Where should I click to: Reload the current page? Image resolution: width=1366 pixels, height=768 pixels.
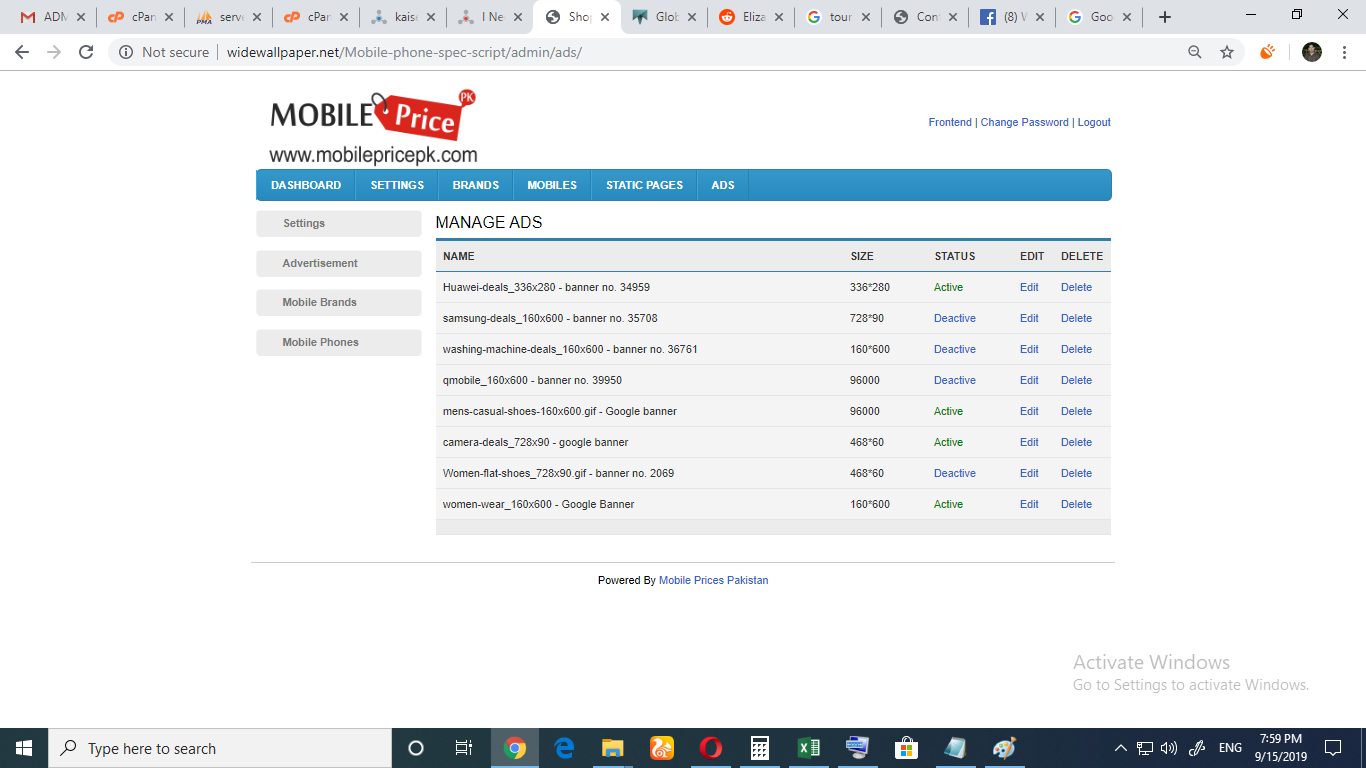click(86, 52)
